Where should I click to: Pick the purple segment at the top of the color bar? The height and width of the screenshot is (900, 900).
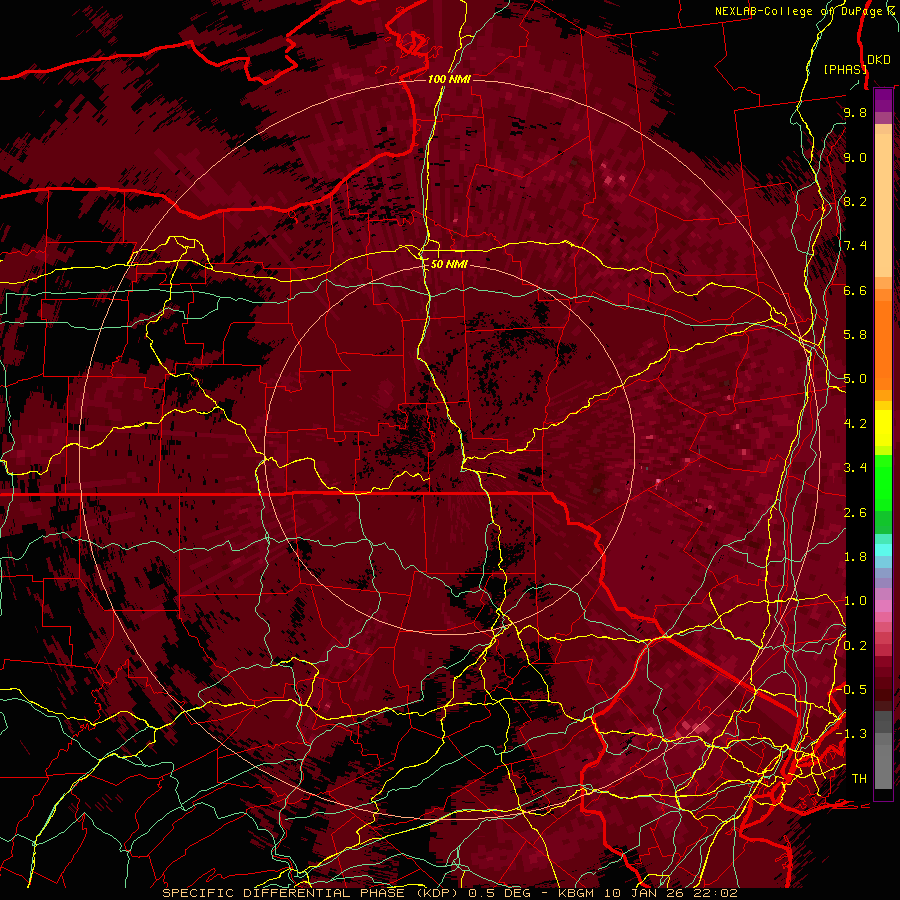click(883, 100)
